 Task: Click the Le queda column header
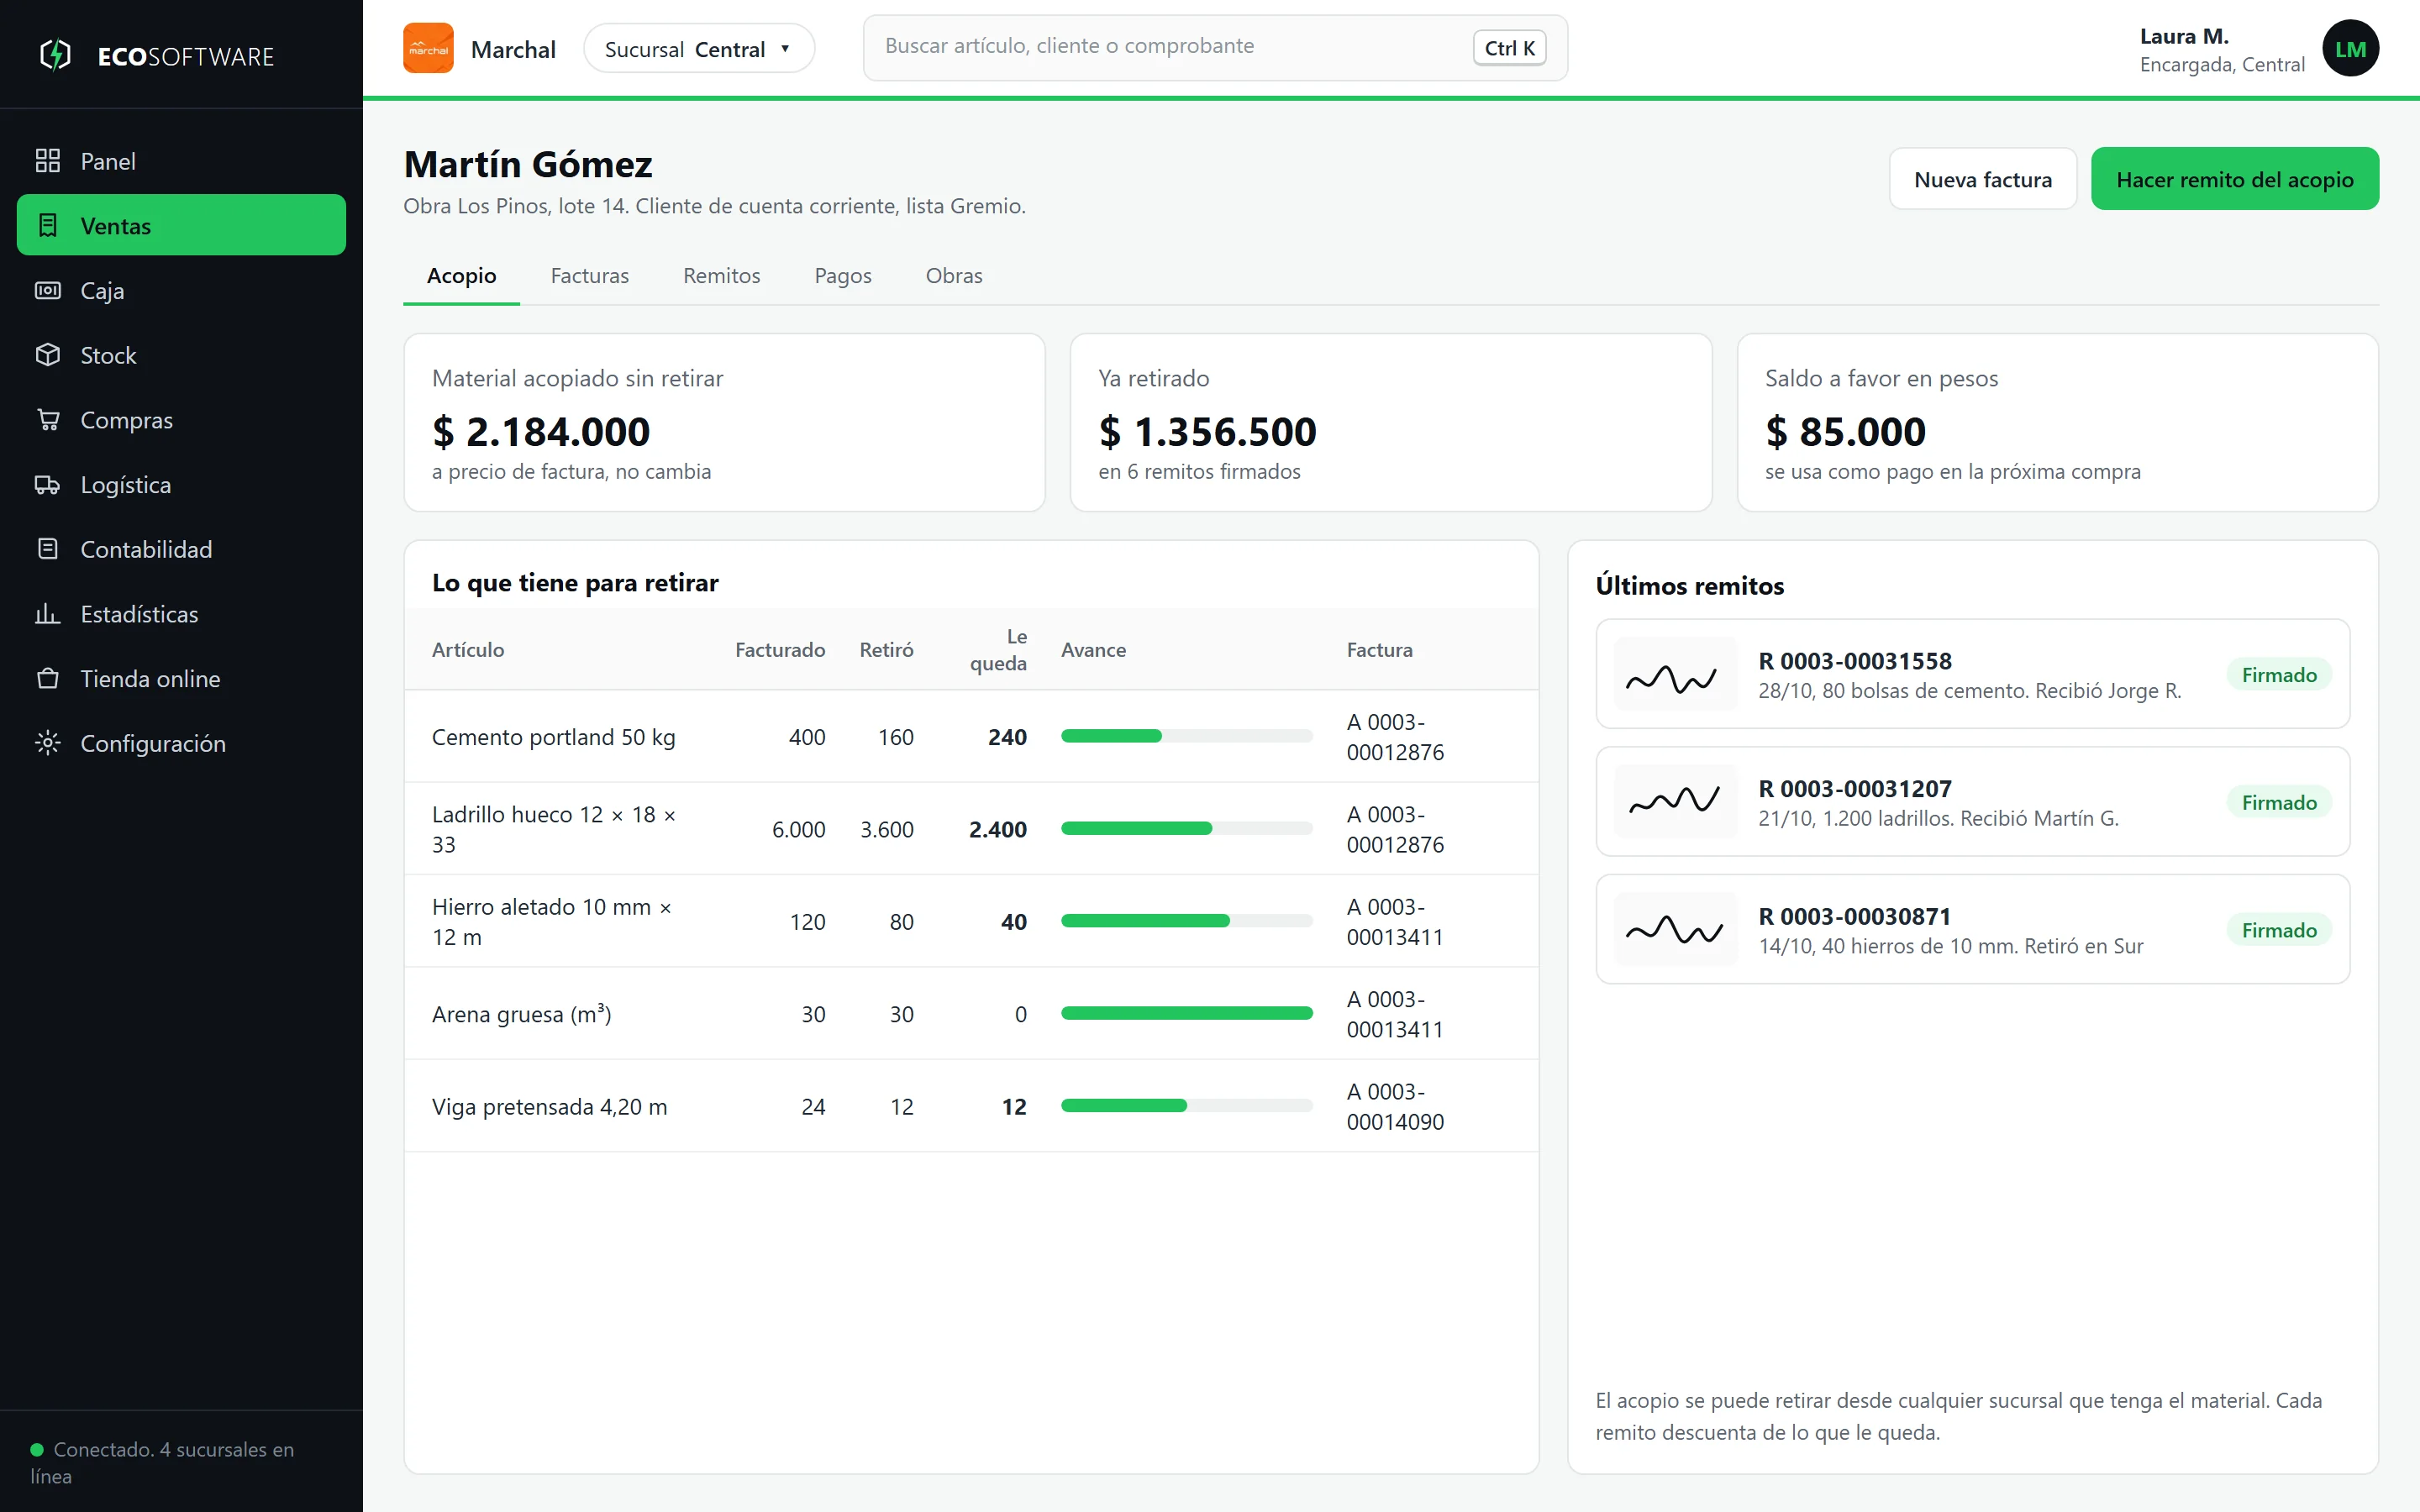coord(998,649)
